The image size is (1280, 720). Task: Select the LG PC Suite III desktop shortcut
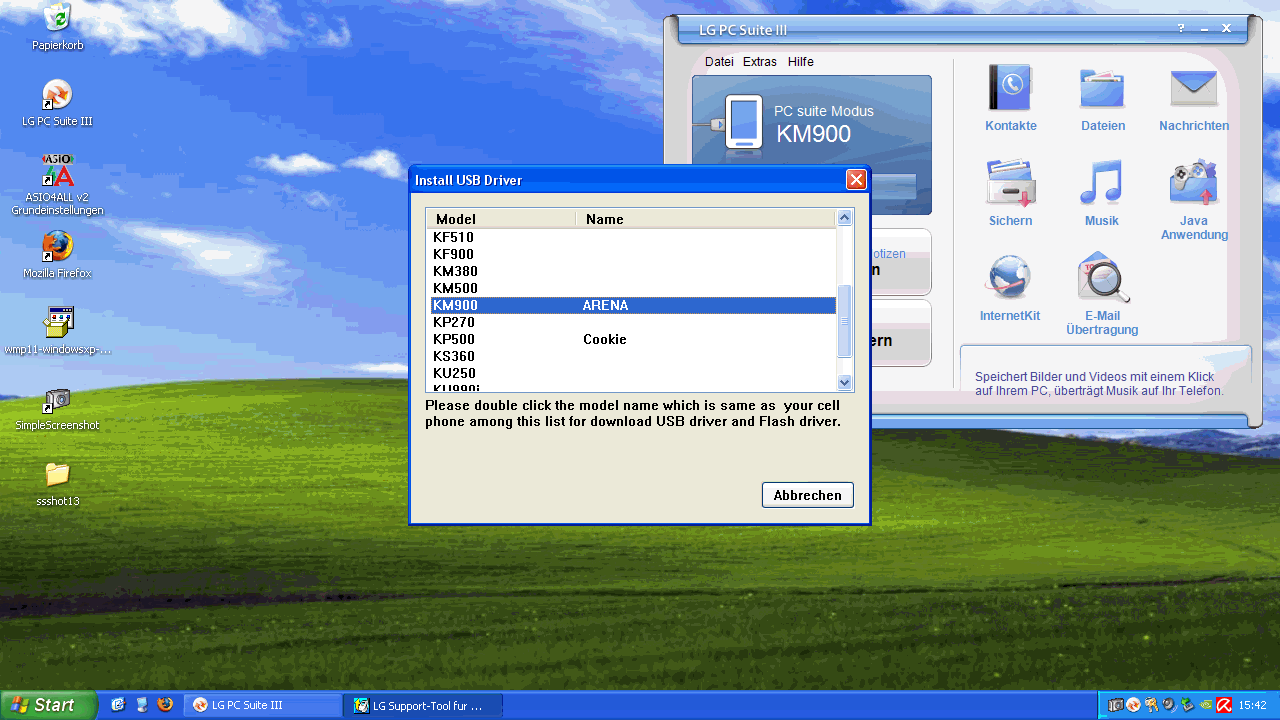pos(57,103)
